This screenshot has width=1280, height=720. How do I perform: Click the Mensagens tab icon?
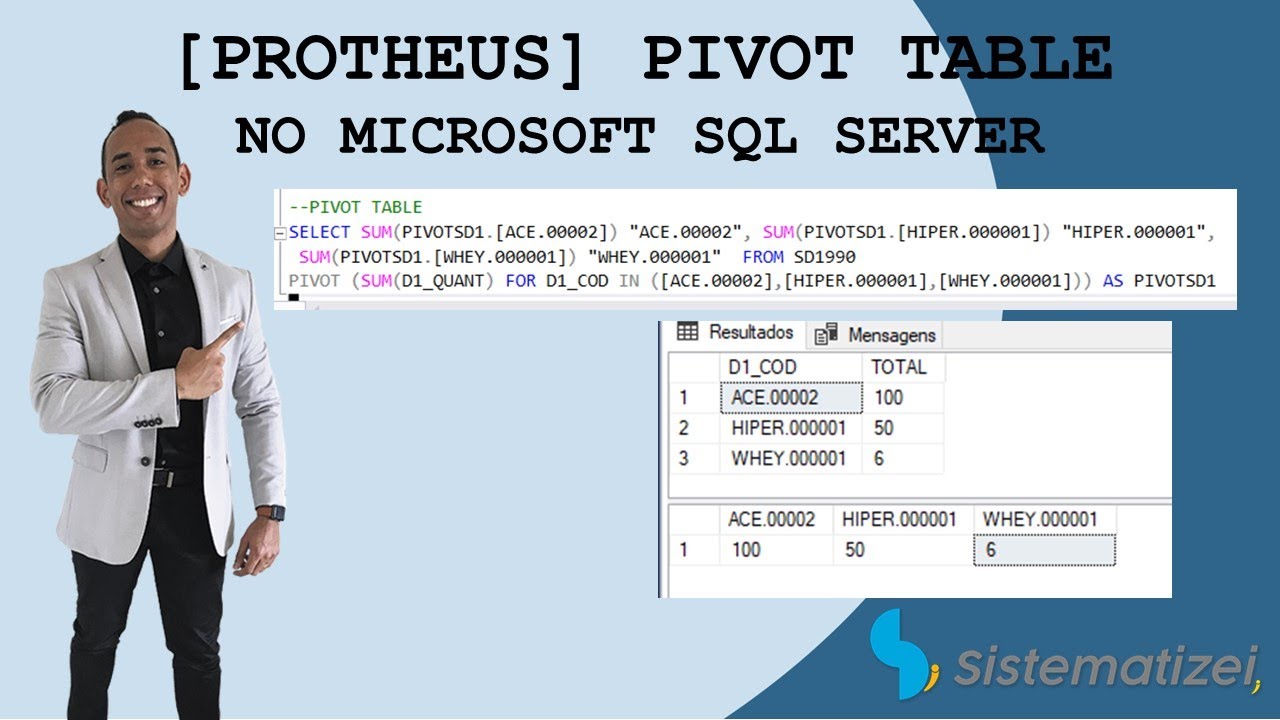click(826, 336)
